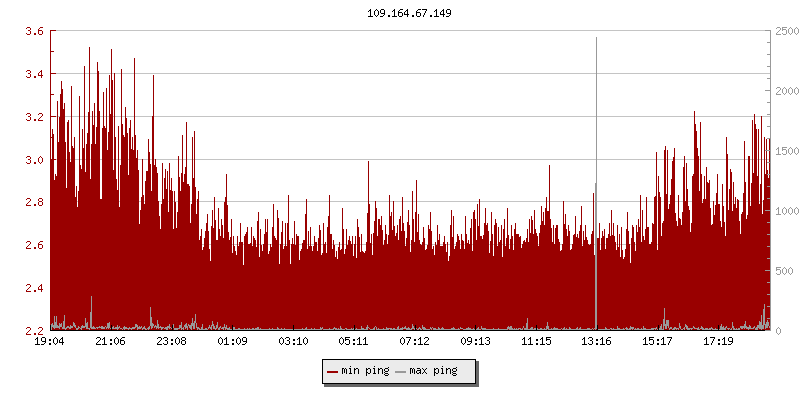Click the 3.6 label on left axis
This screenshot has height=400, width=800.
33,32
